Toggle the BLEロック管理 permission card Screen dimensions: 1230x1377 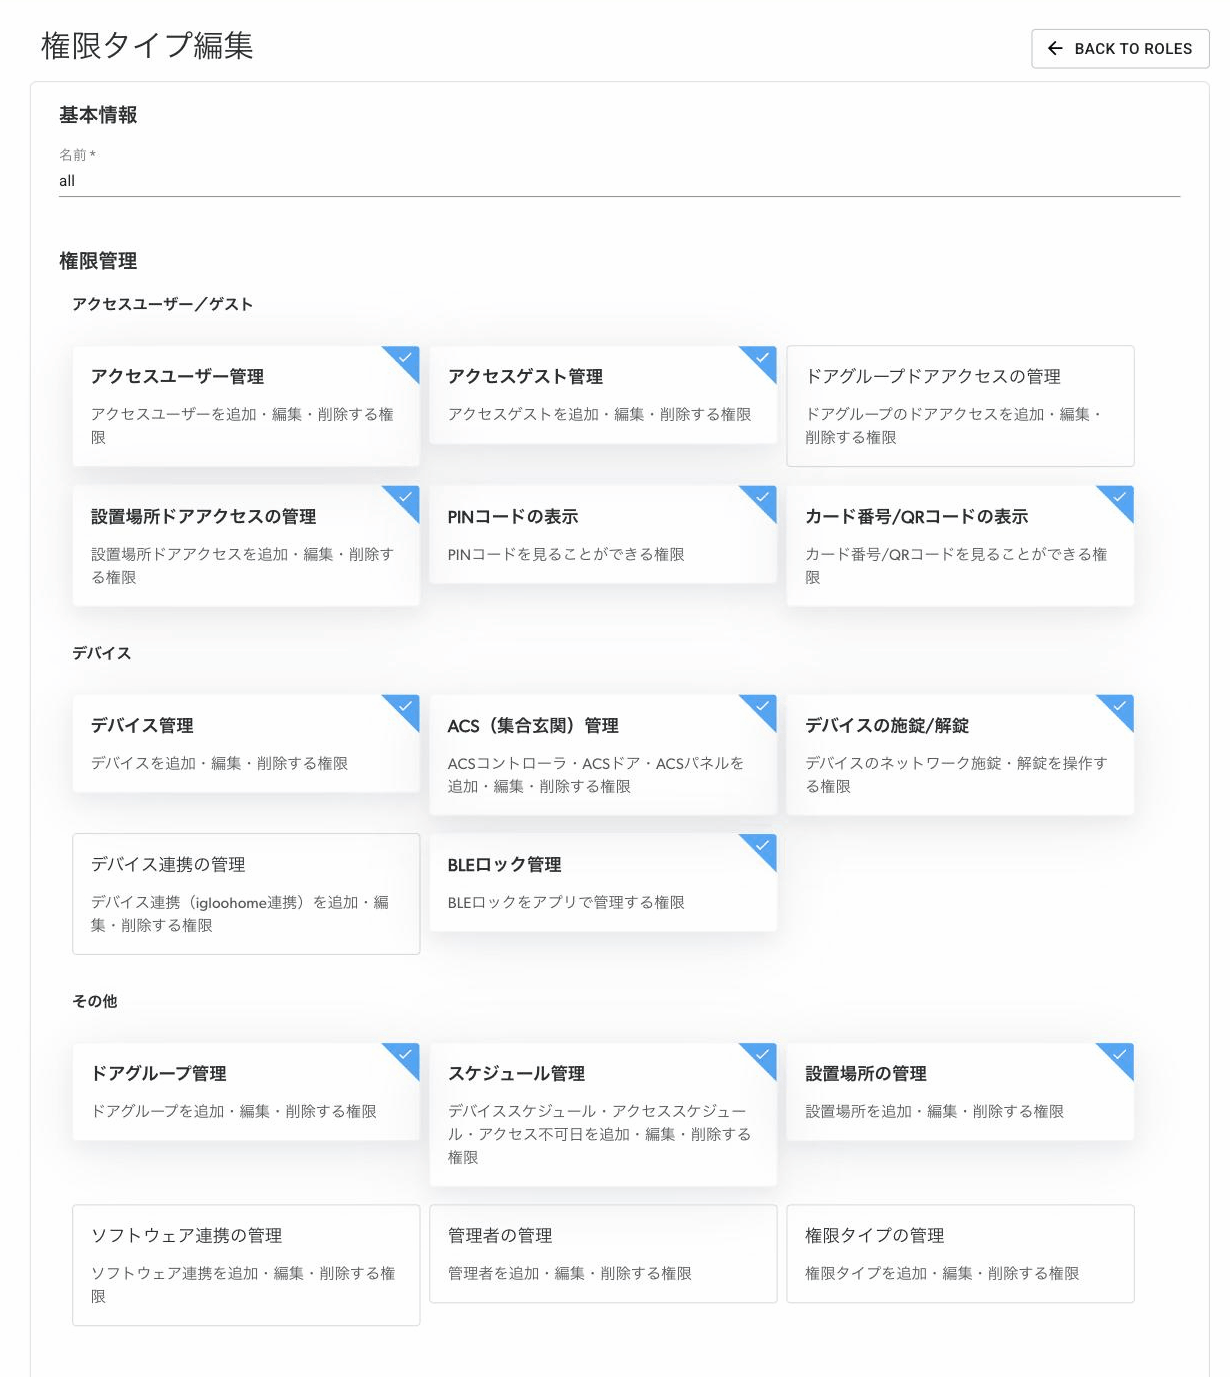(603, 883)
